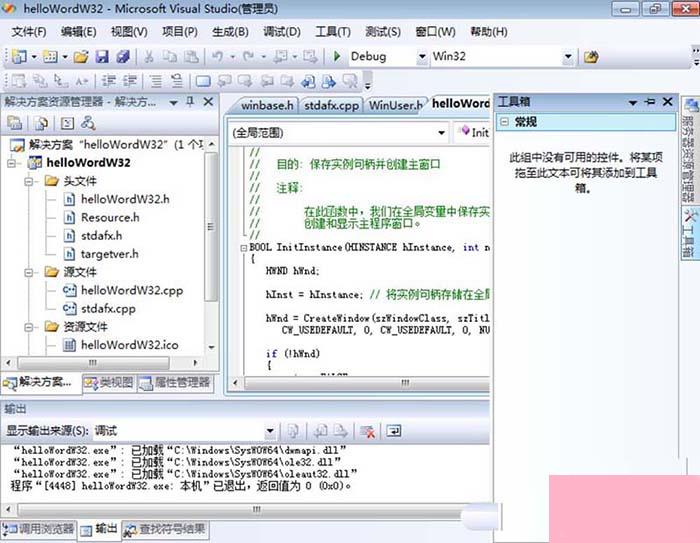700x543 pixels.
Task: Open the Debug configuration dropdown
Action: tap(422, 57)
